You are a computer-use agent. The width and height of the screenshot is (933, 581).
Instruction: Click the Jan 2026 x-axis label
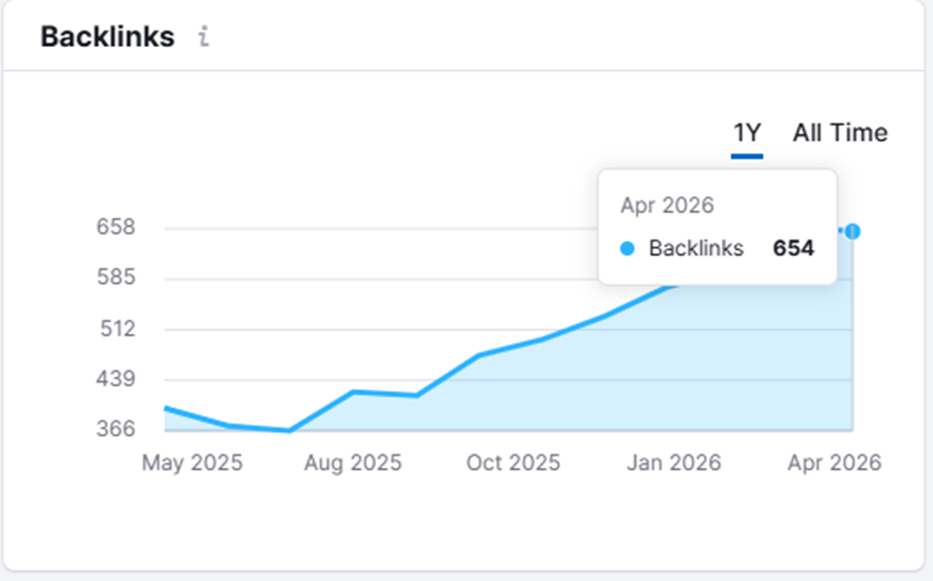[673, 463]
